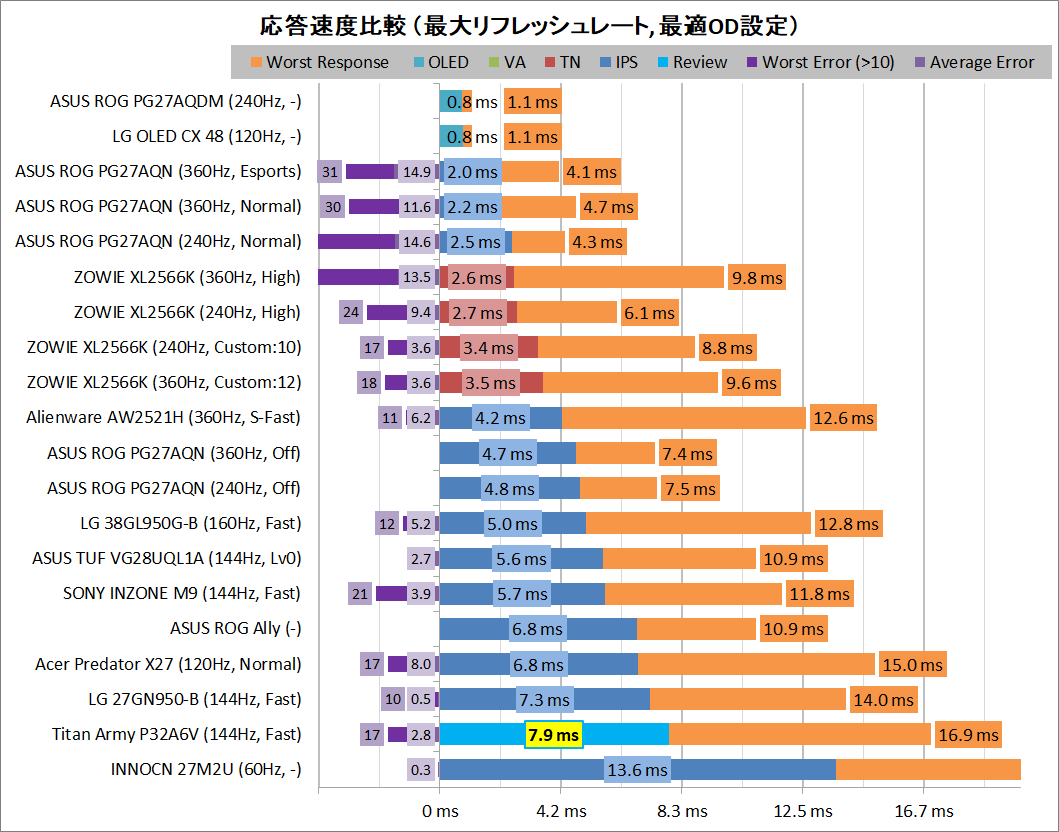The width and height of the screenshot is (1059, 832).
Task: Select the 'INNOCN 27M2U (60Hz, -)' label
Action: click(206, 769)
